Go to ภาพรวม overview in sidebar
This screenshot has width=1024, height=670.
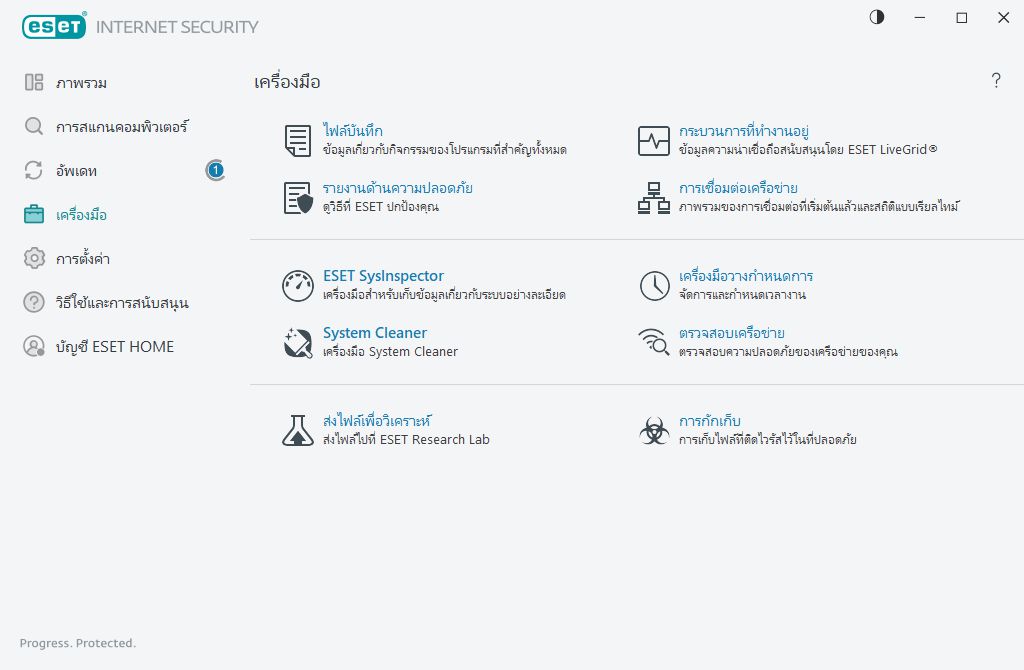tap(82, 83)
